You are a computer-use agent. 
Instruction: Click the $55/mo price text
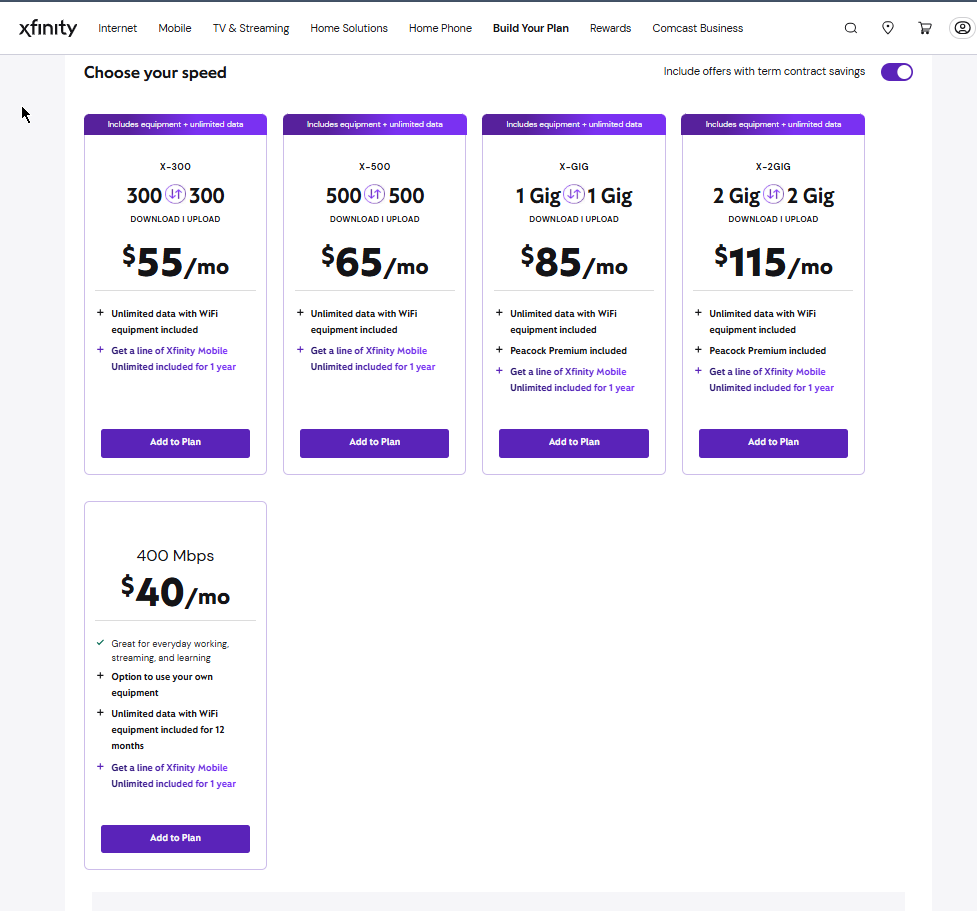(176, 262)
